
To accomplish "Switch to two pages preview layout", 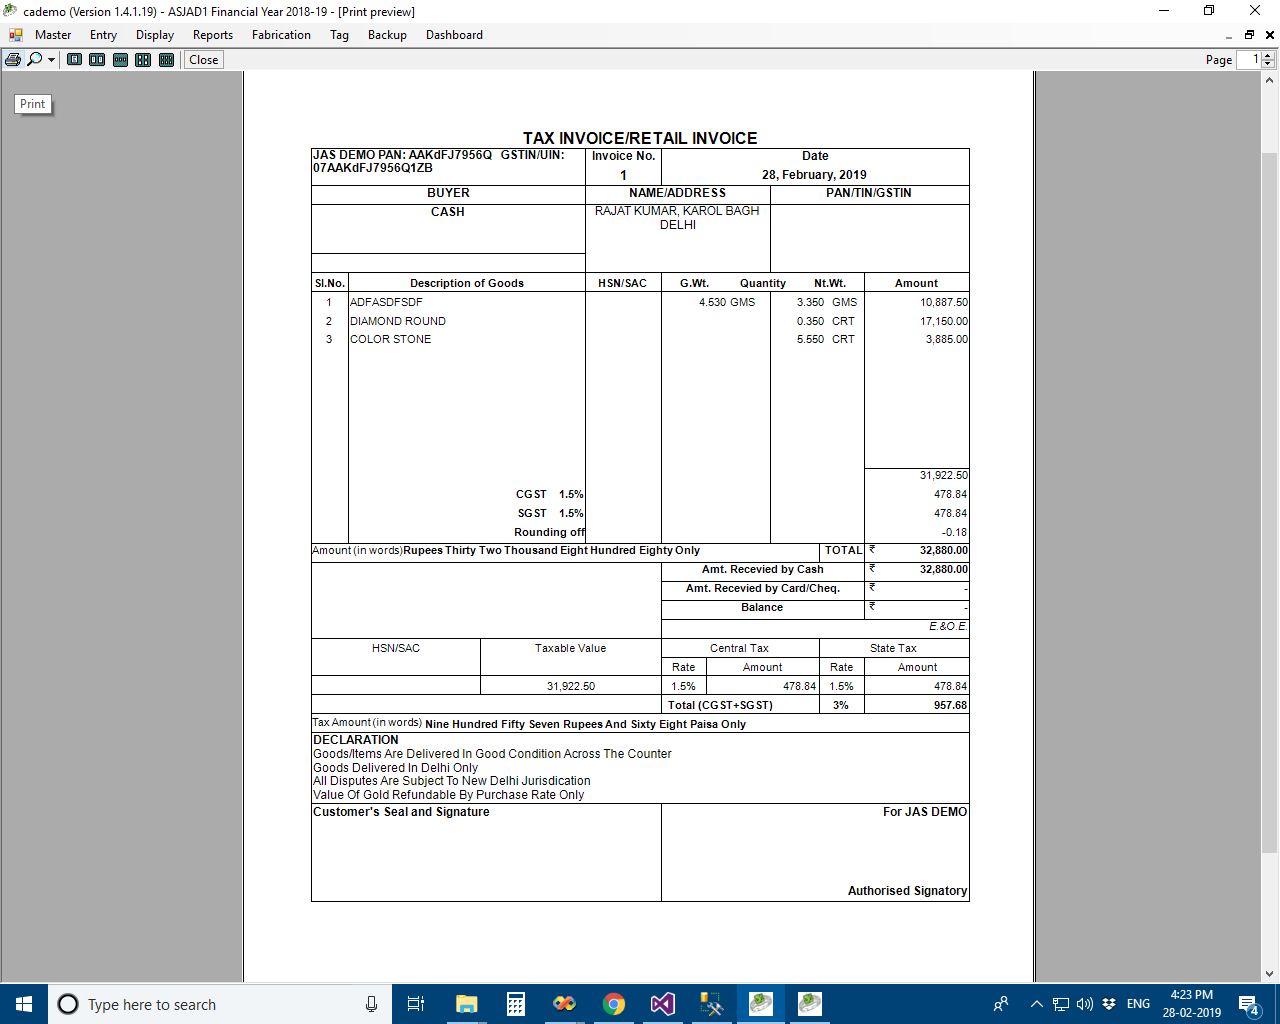I will point(97,60).
